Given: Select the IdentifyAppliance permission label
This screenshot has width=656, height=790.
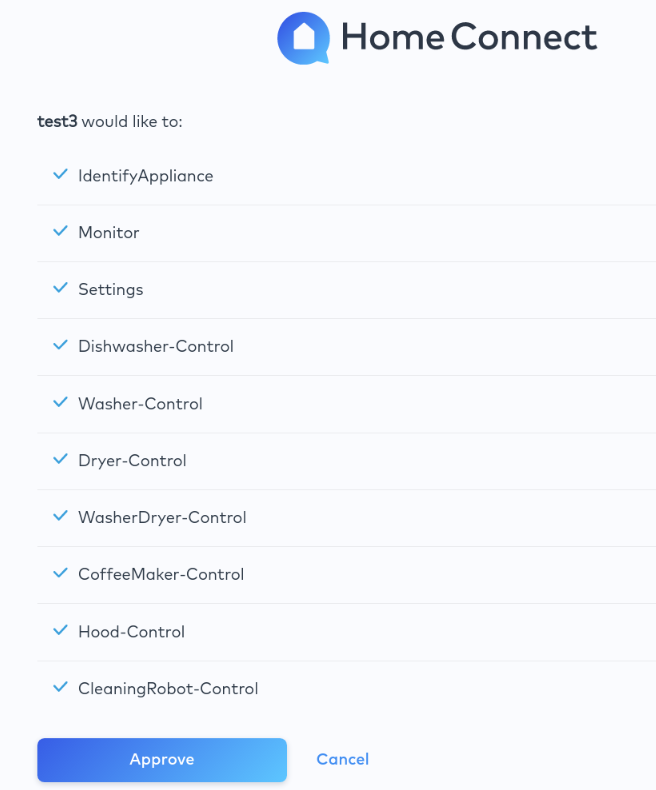Looking at the screenshot, I should 146,176.
